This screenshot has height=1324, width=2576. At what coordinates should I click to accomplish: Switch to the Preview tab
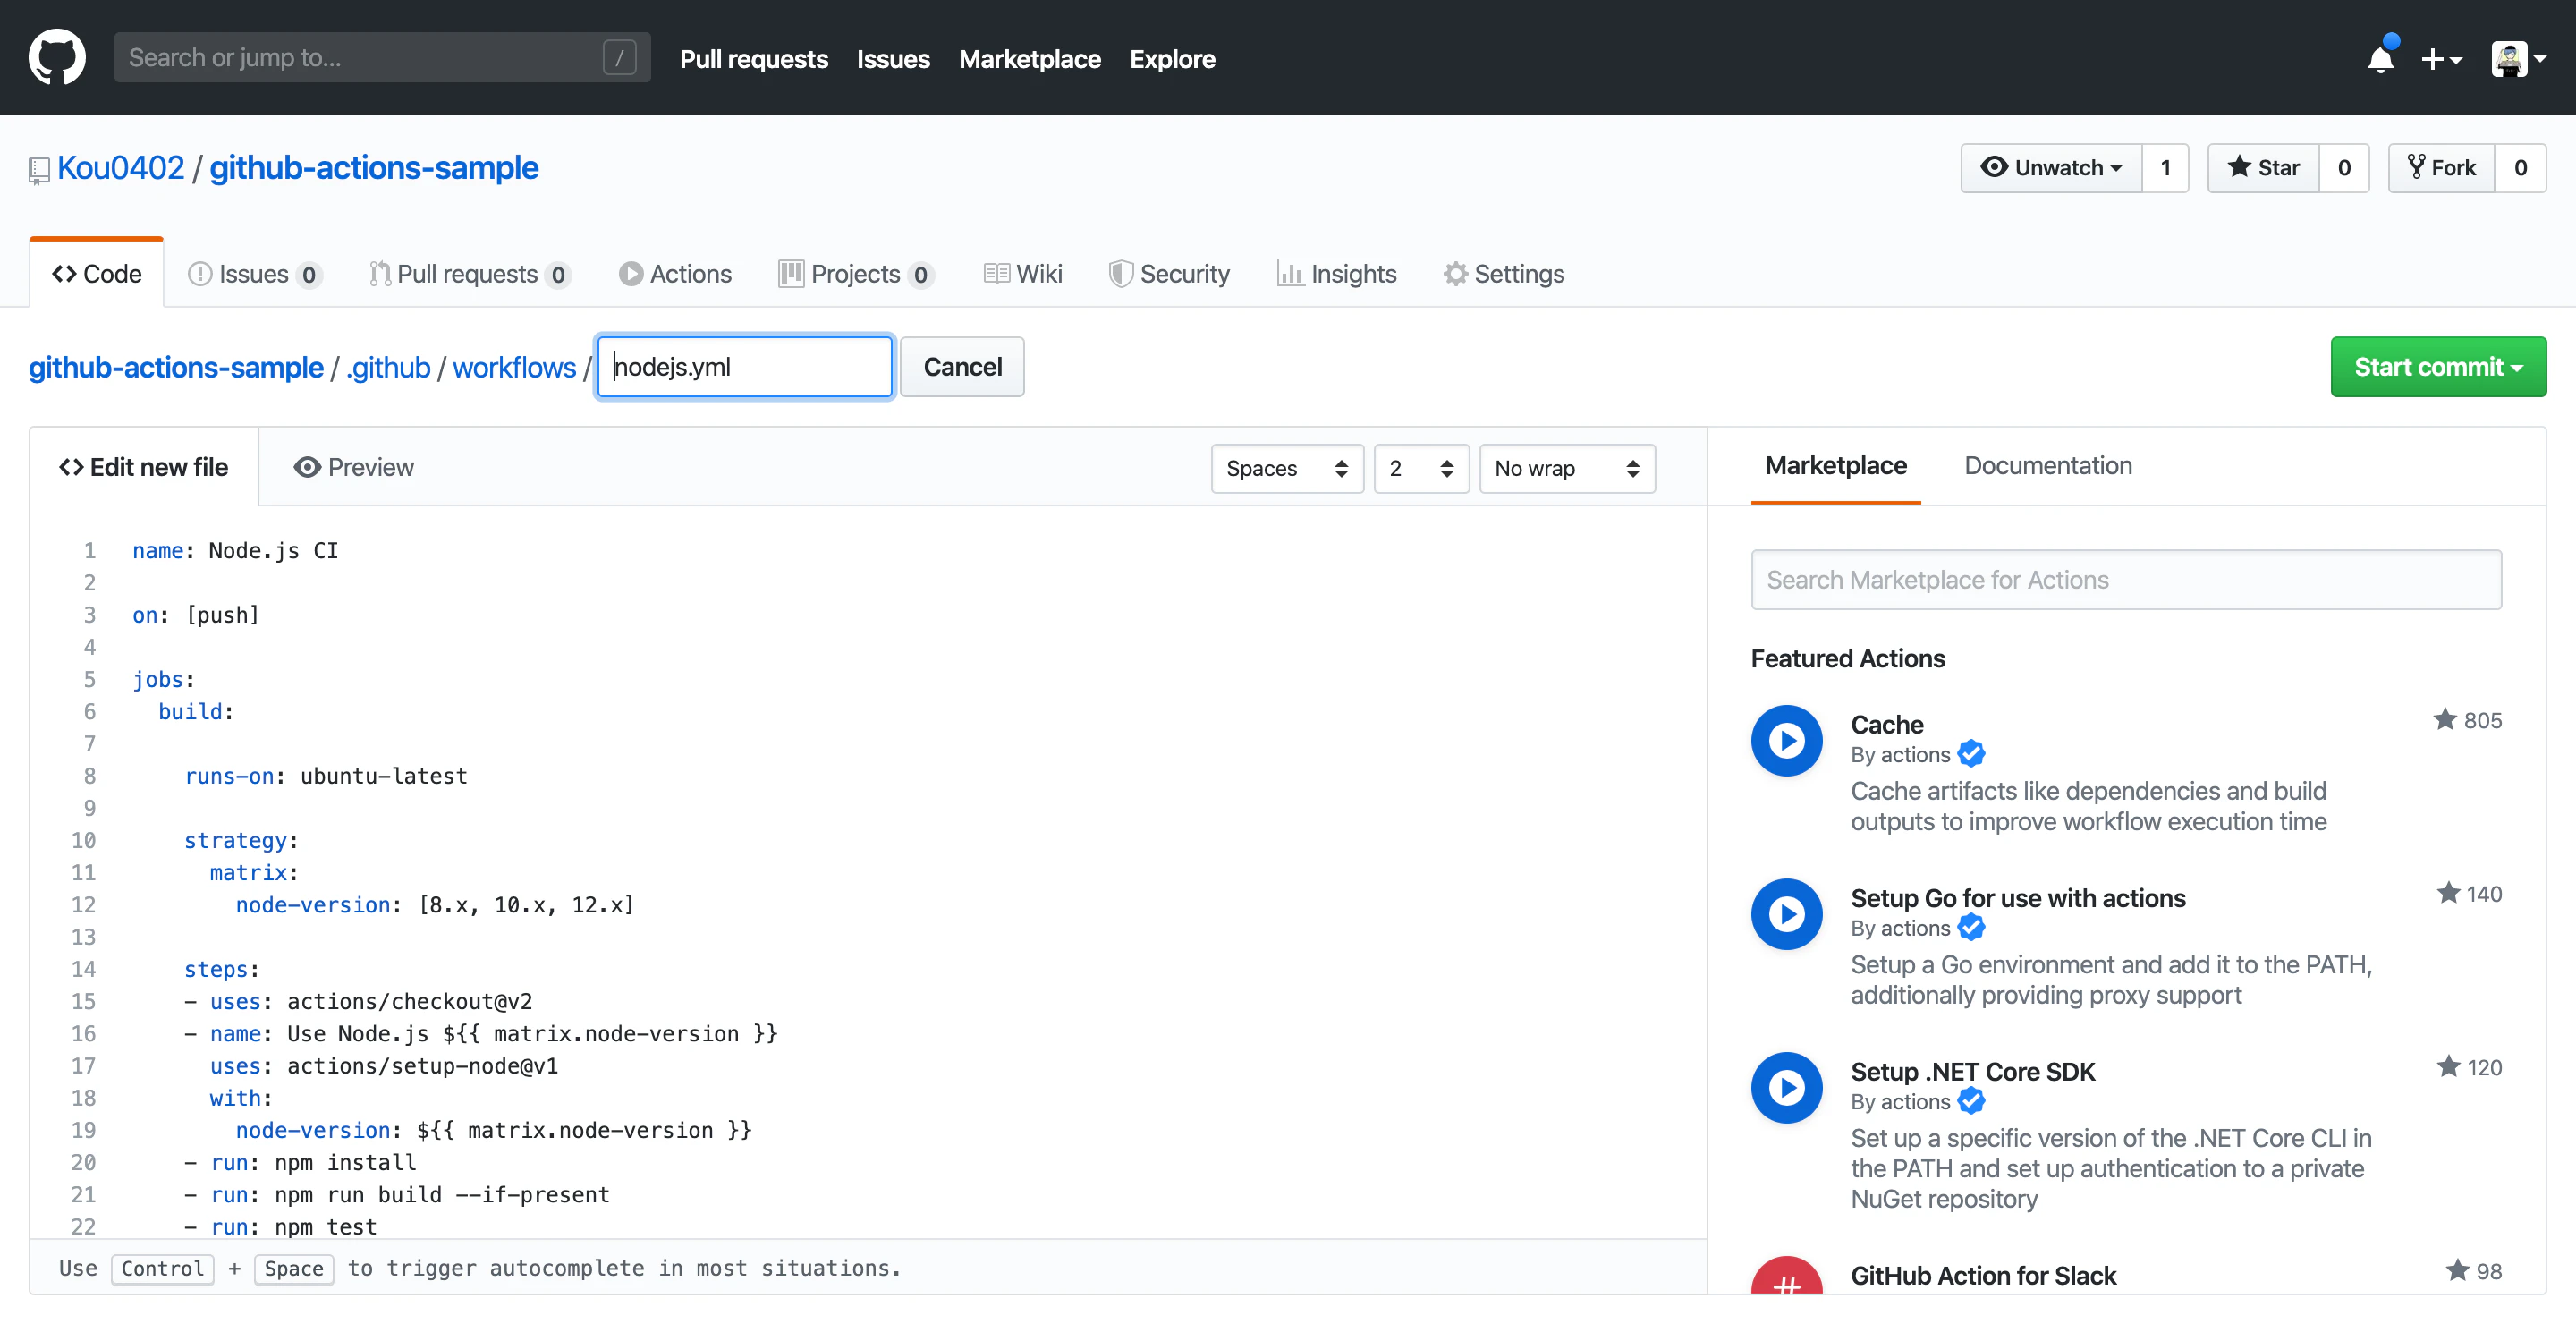coord(353,467)
